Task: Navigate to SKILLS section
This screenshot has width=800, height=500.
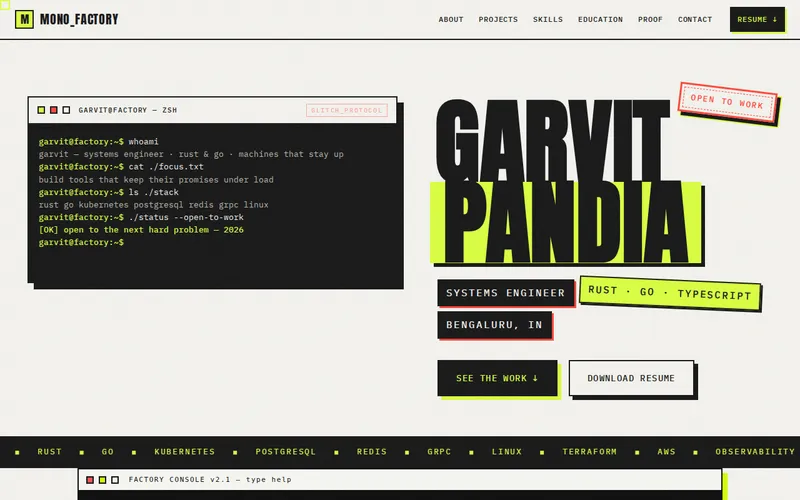Action: 548,19
